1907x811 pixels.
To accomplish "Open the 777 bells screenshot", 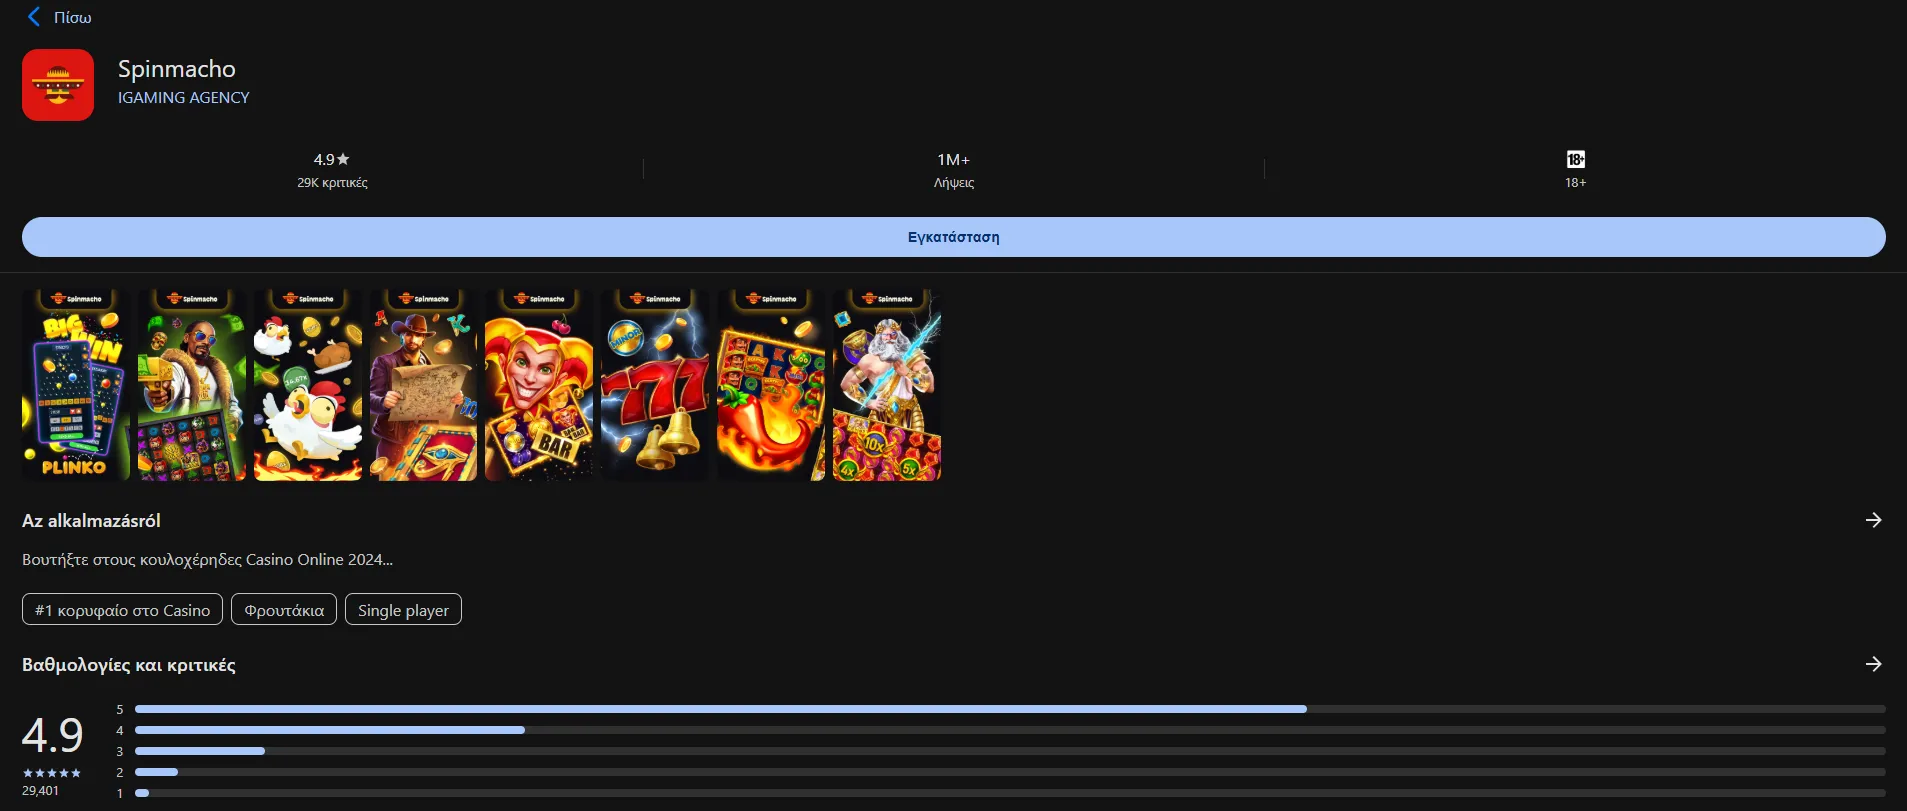I will 655,385.
